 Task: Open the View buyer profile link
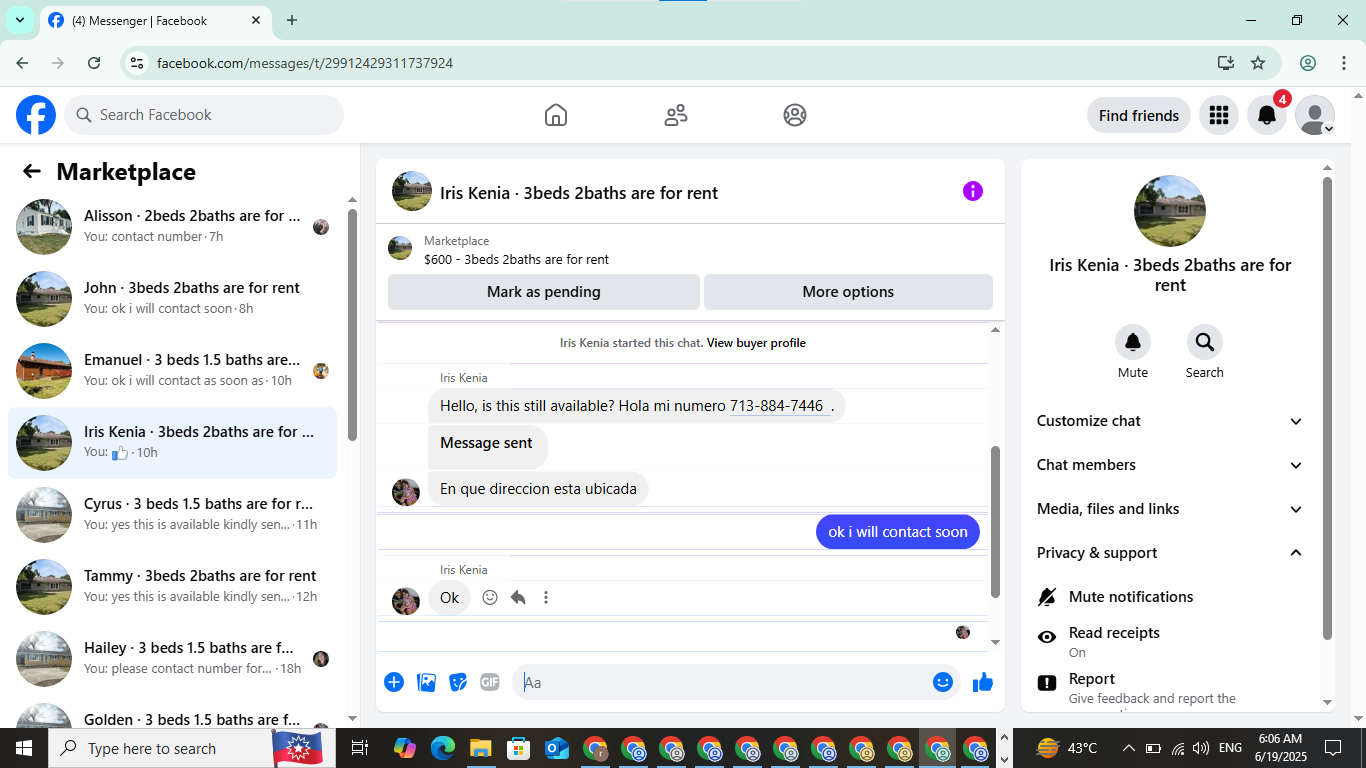click(756, 343)
